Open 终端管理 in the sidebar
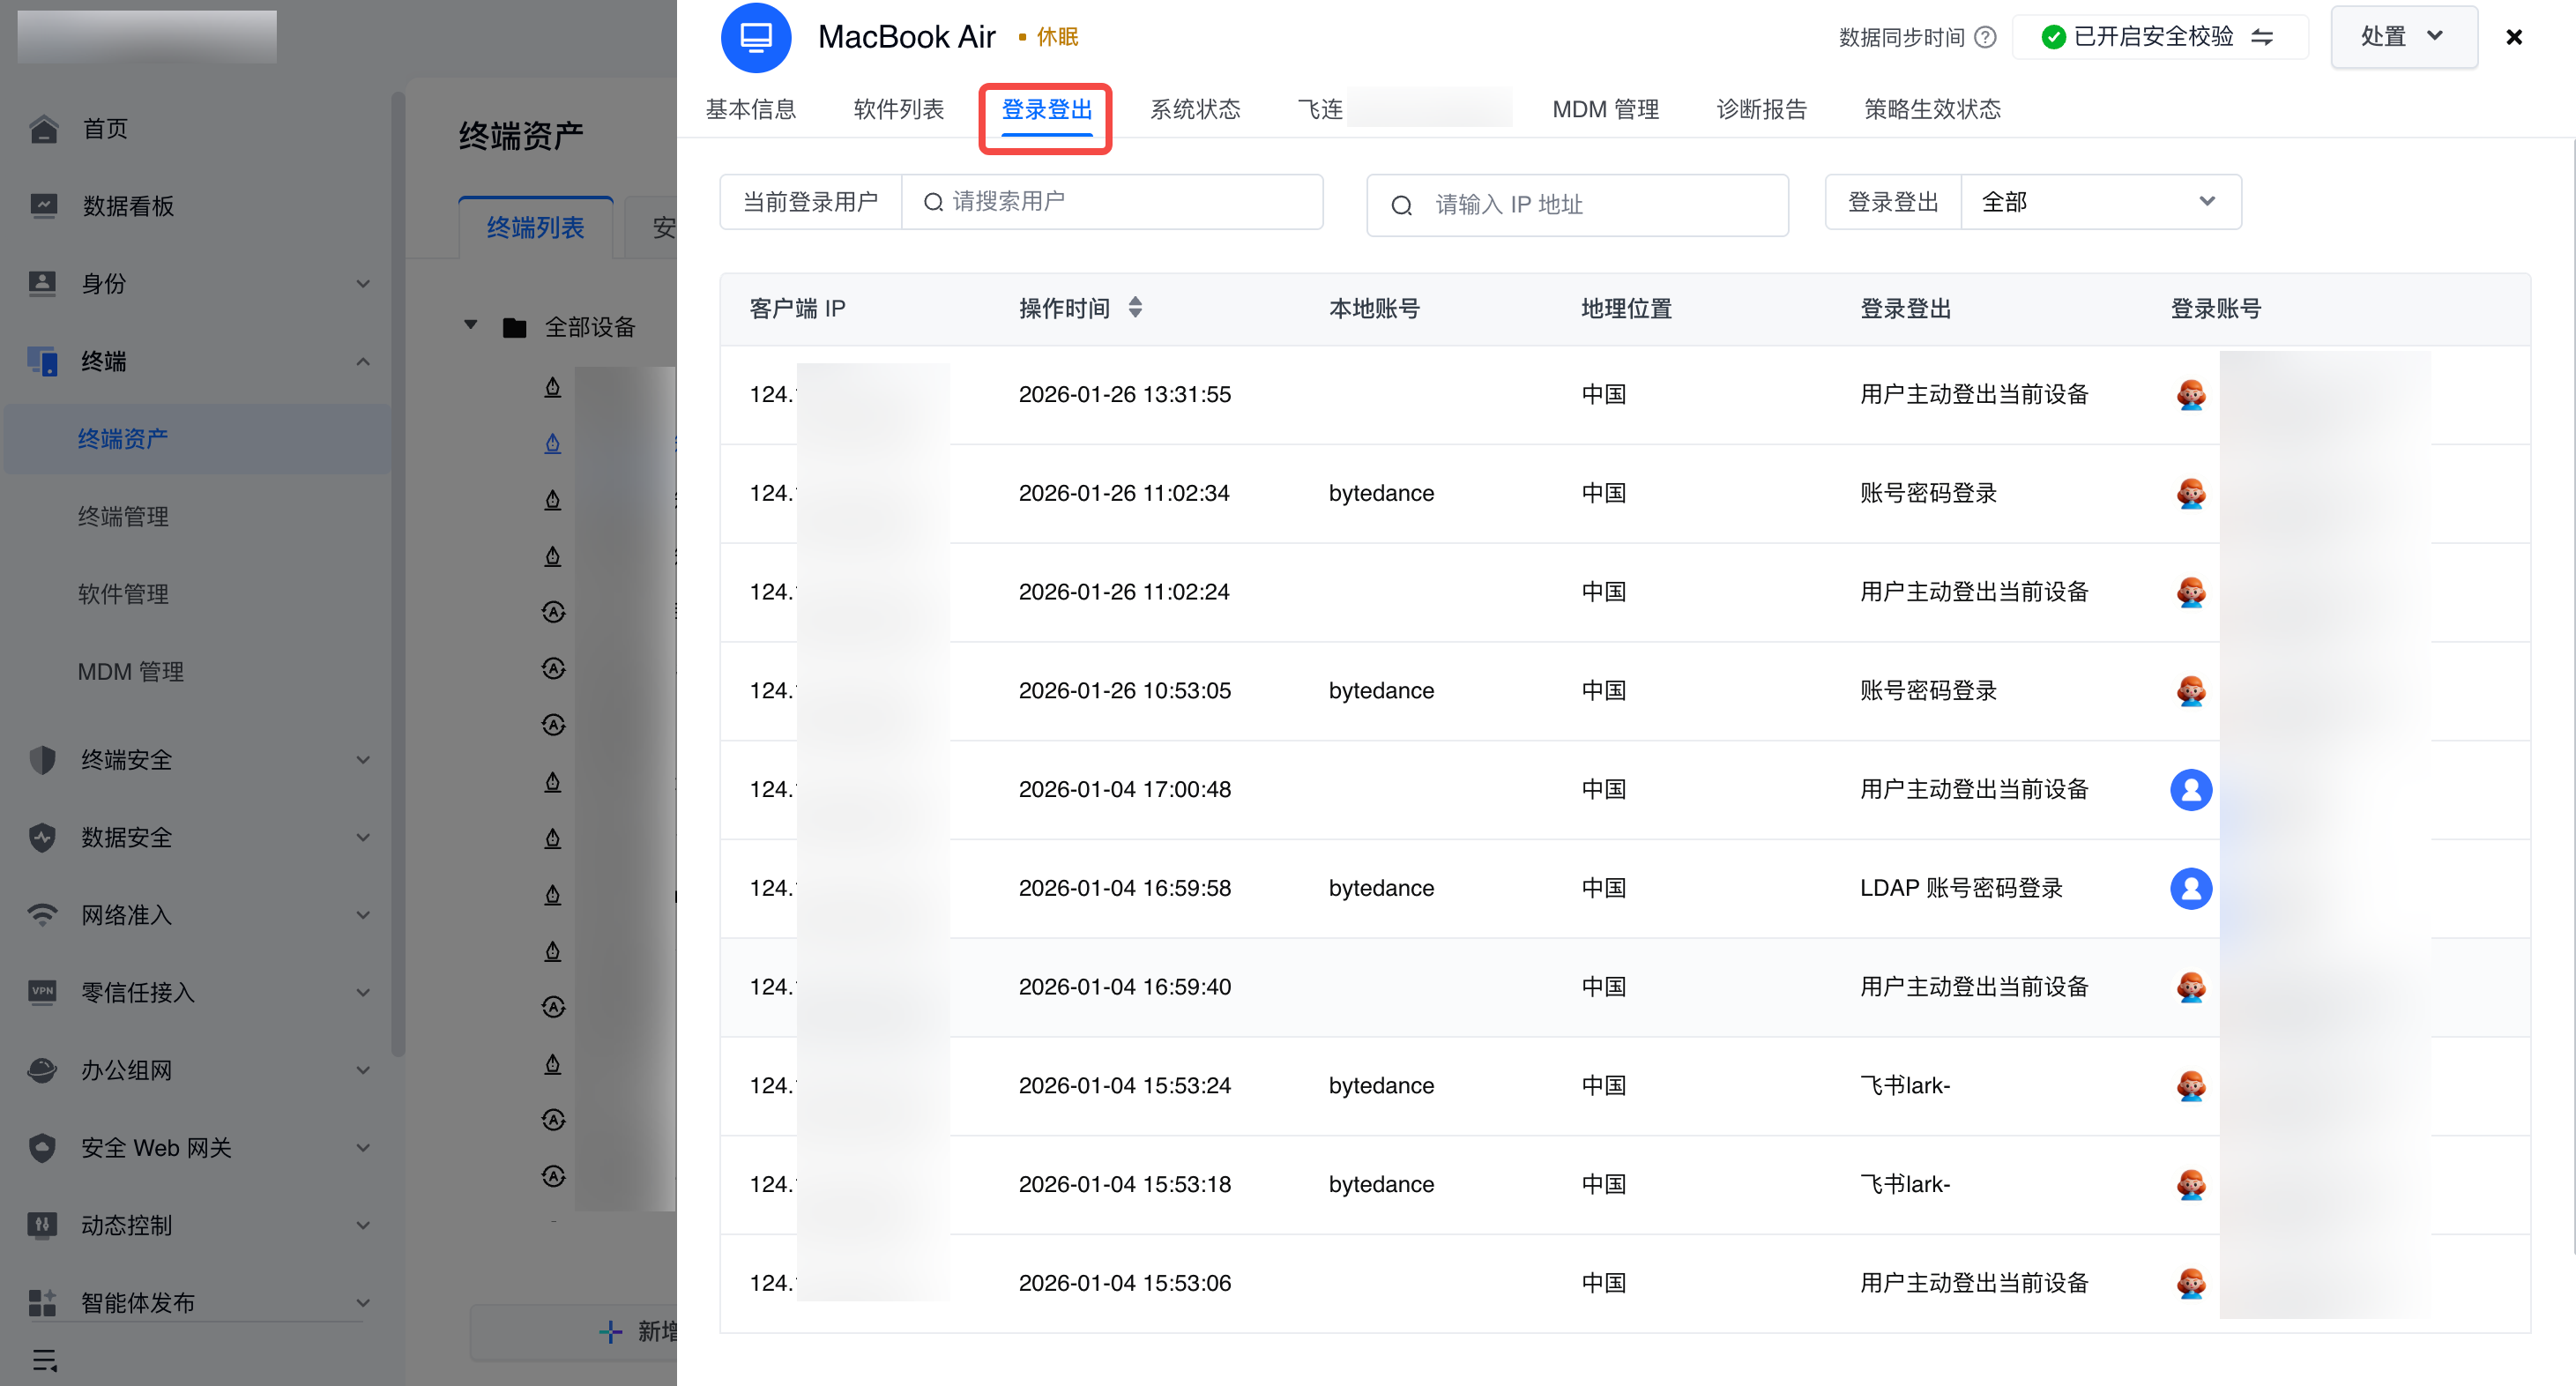This screenshot has width=2576, height=1386. 123,516
